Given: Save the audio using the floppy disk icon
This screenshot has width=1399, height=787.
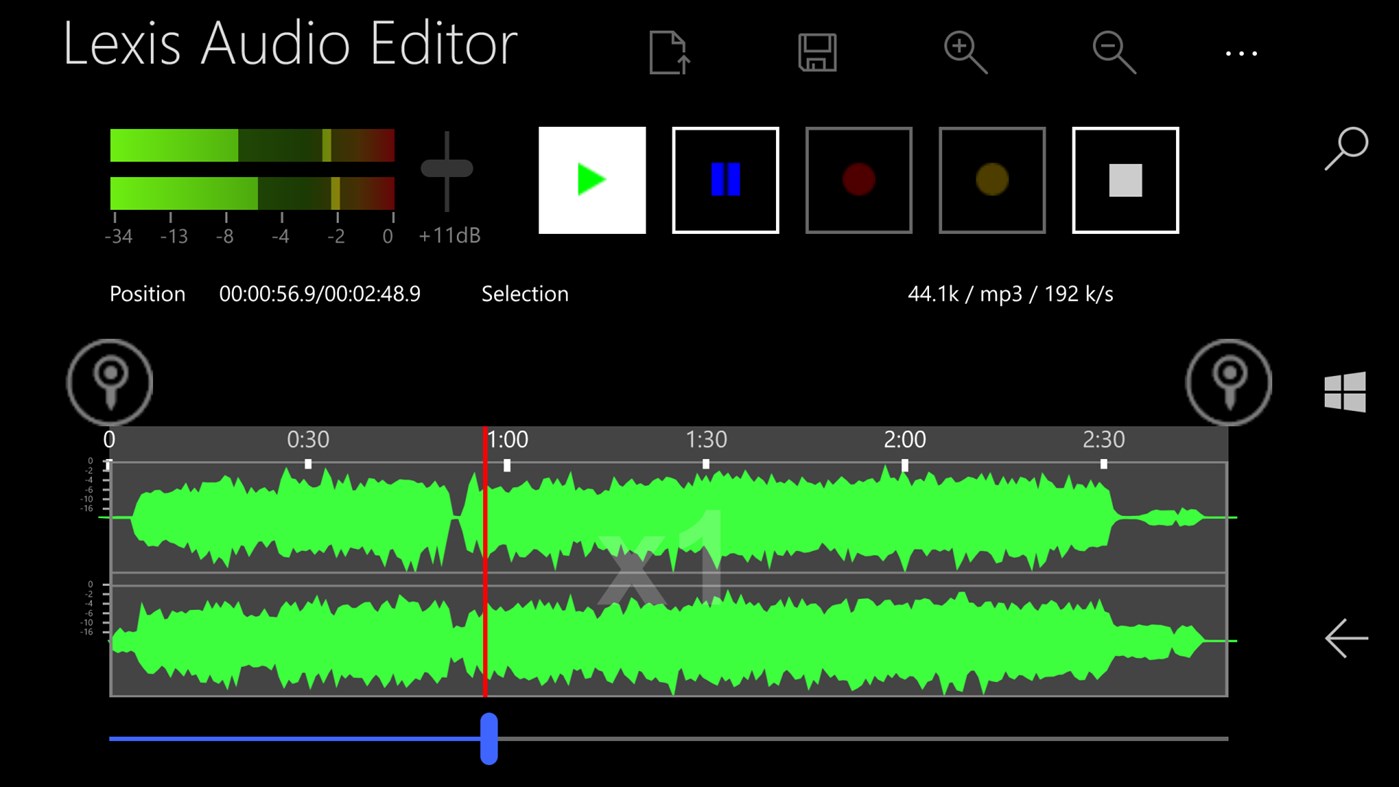Looking at the screenshot, I should tap(817, 52).
